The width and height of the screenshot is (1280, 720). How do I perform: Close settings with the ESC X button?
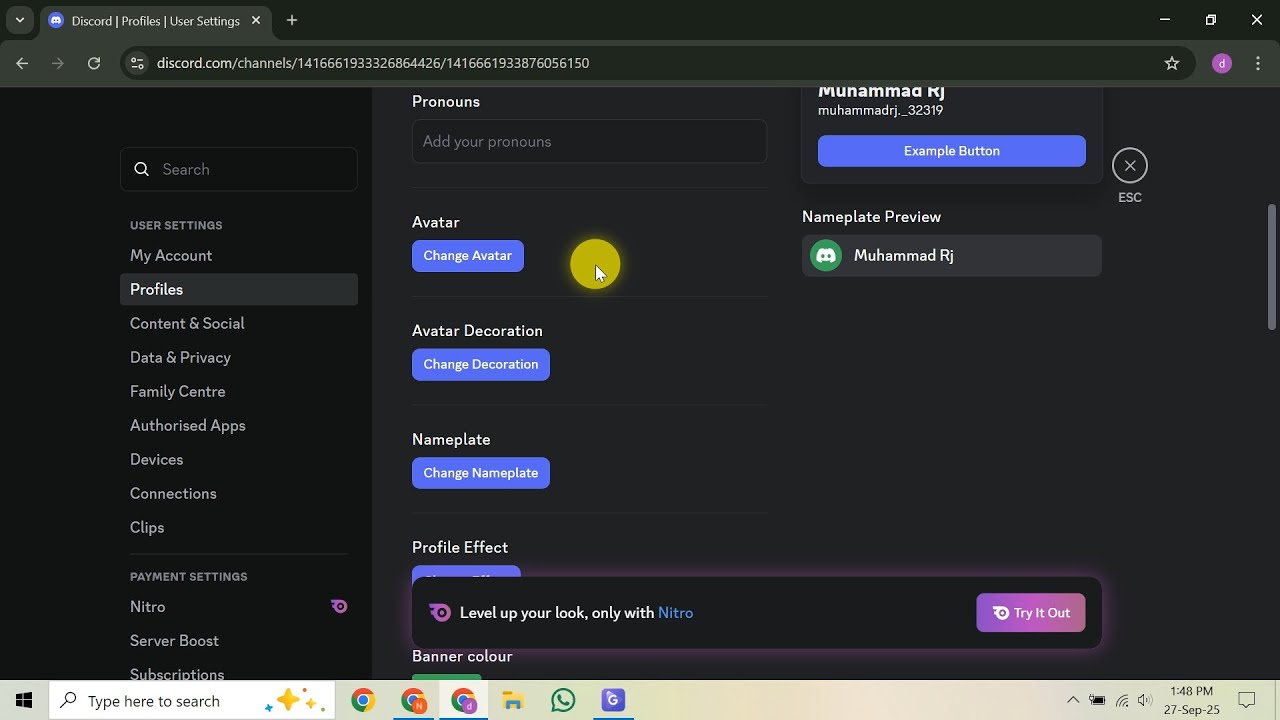pos(1129,166)
